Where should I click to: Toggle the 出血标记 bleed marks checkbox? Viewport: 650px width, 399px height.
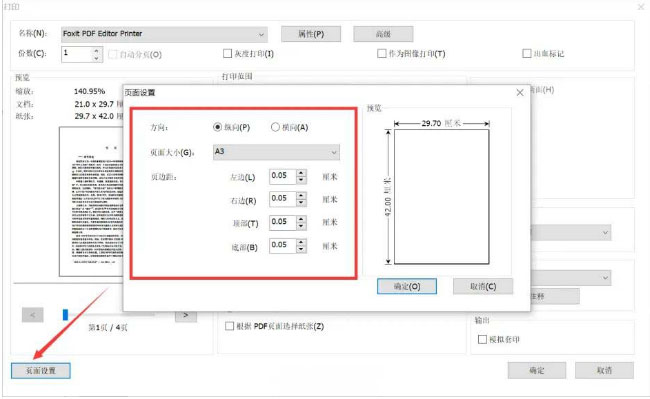526,53
